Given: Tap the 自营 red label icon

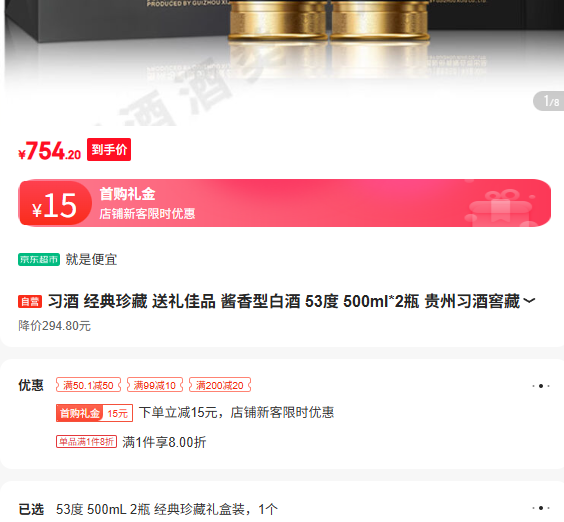Looking at the screenshot, I should click(30, 301).
